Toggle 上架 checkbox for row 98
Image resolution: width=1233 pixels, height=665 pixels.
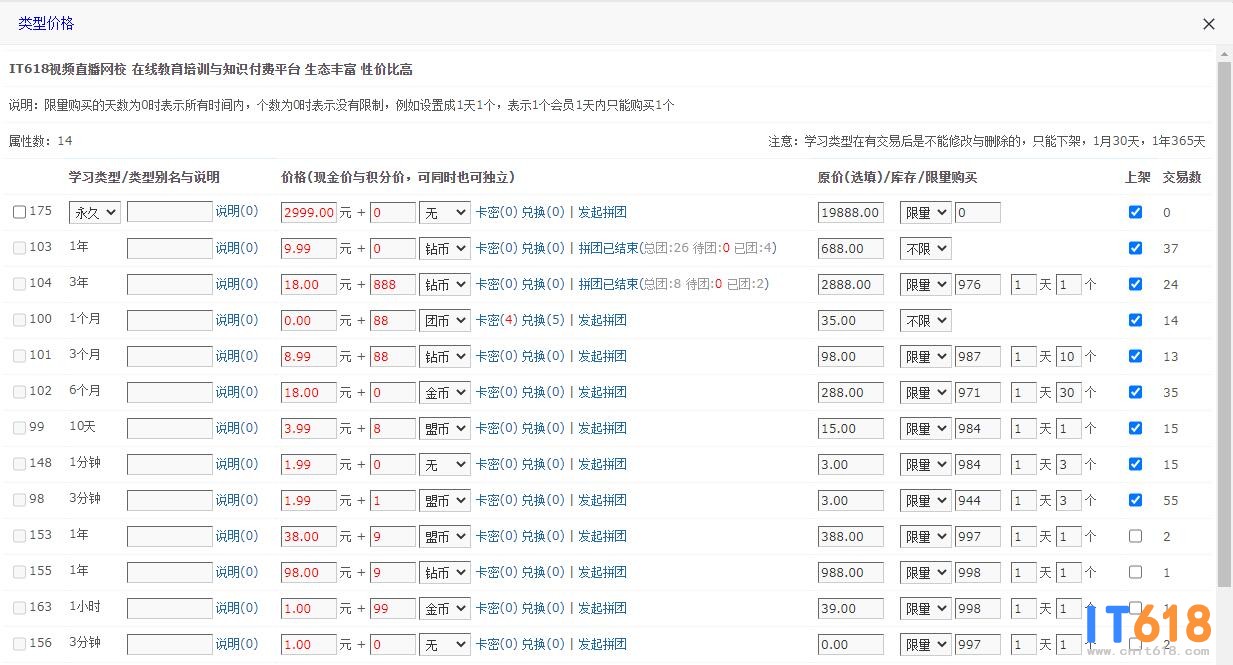(1135, 500)
